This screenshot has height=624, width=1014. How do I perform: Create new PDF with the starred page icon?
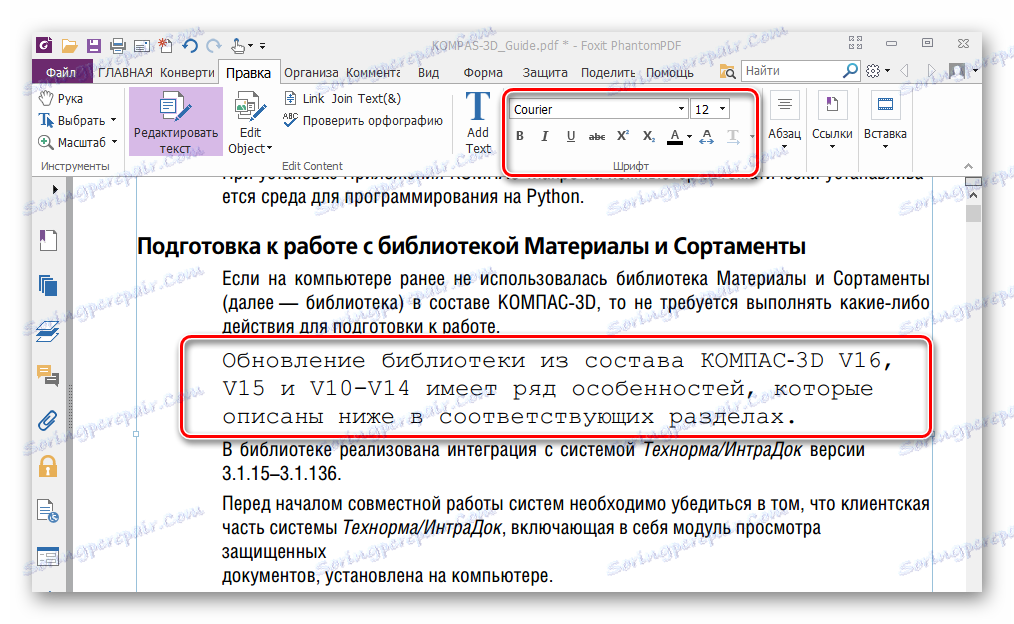[166, 45]
